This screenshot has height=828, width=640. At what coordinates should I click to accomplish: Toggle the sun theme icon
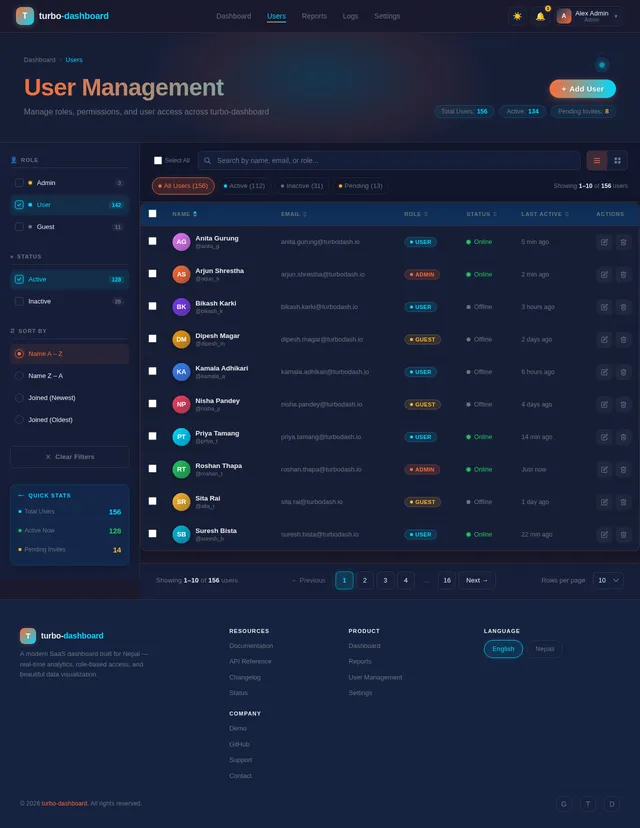point(517,16)
